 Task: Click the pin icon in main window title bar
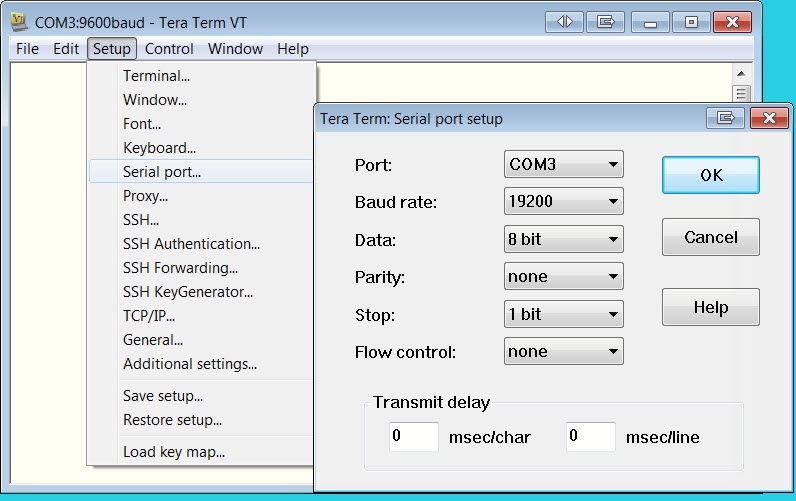tap(605, 21)
